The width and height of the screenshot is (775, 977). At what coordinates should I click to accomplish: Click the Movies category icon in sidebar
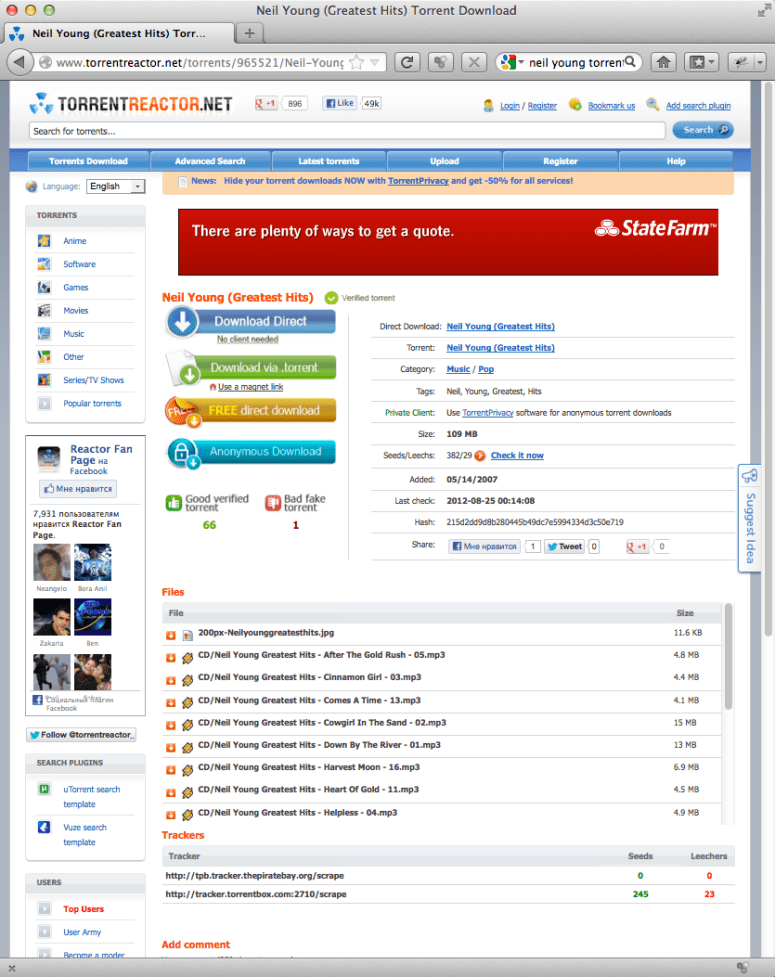[x=44, y=311]
